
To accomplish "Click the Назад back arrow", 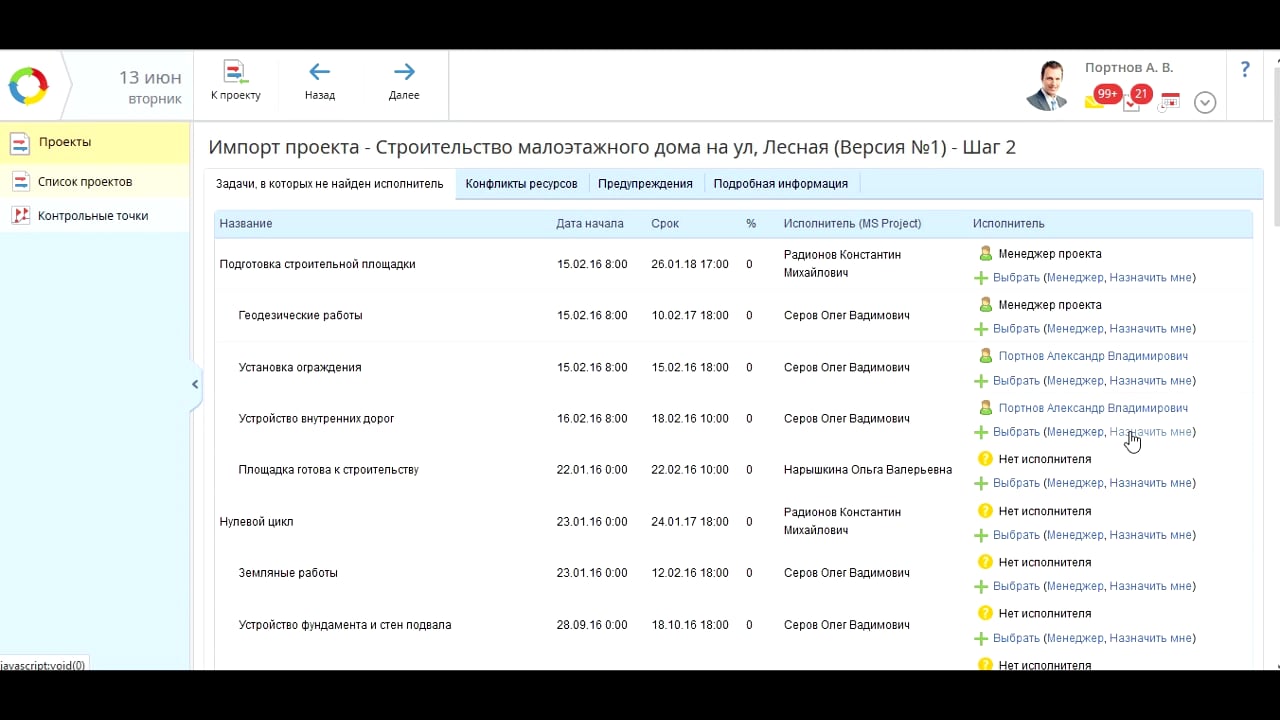I will 320,81.
